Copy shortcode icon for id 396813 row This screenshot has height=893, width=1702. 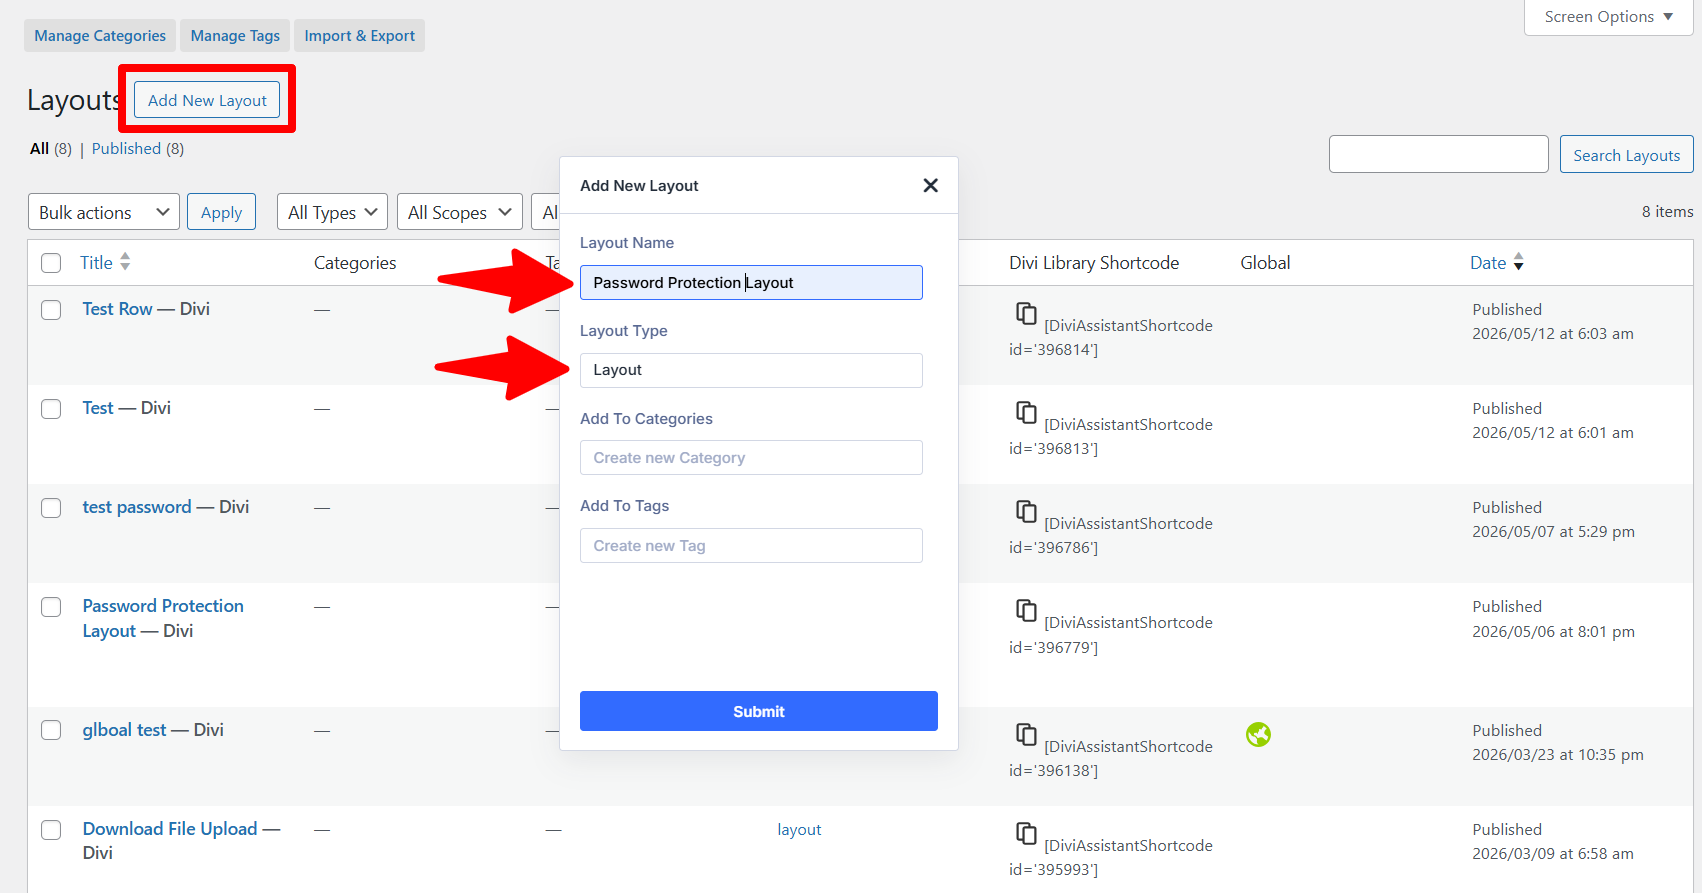[1026, 412]
